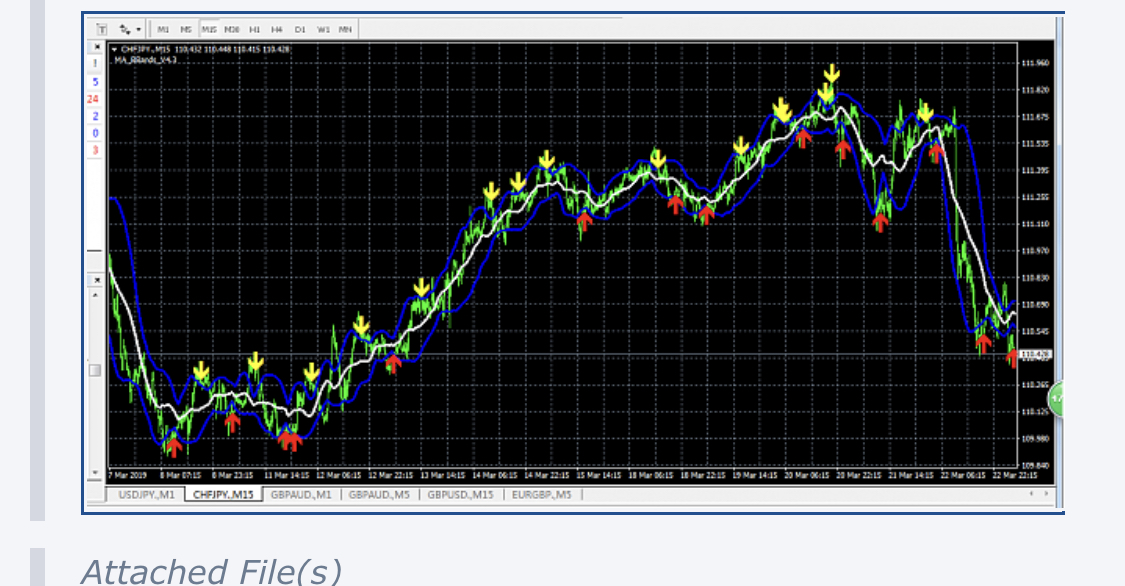Open the GBPAUD,M1 chart tab

click(x=301, y=495)
